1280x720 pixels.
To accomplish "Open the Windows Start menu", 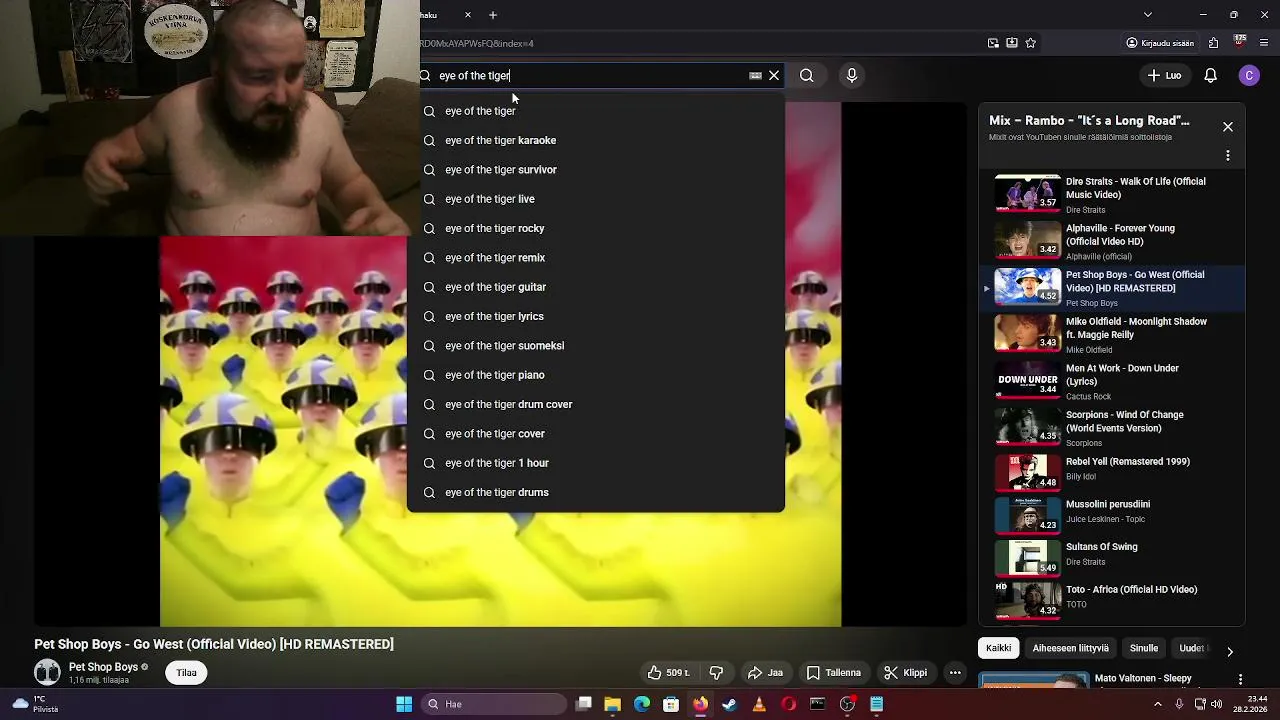I will 404,704.
